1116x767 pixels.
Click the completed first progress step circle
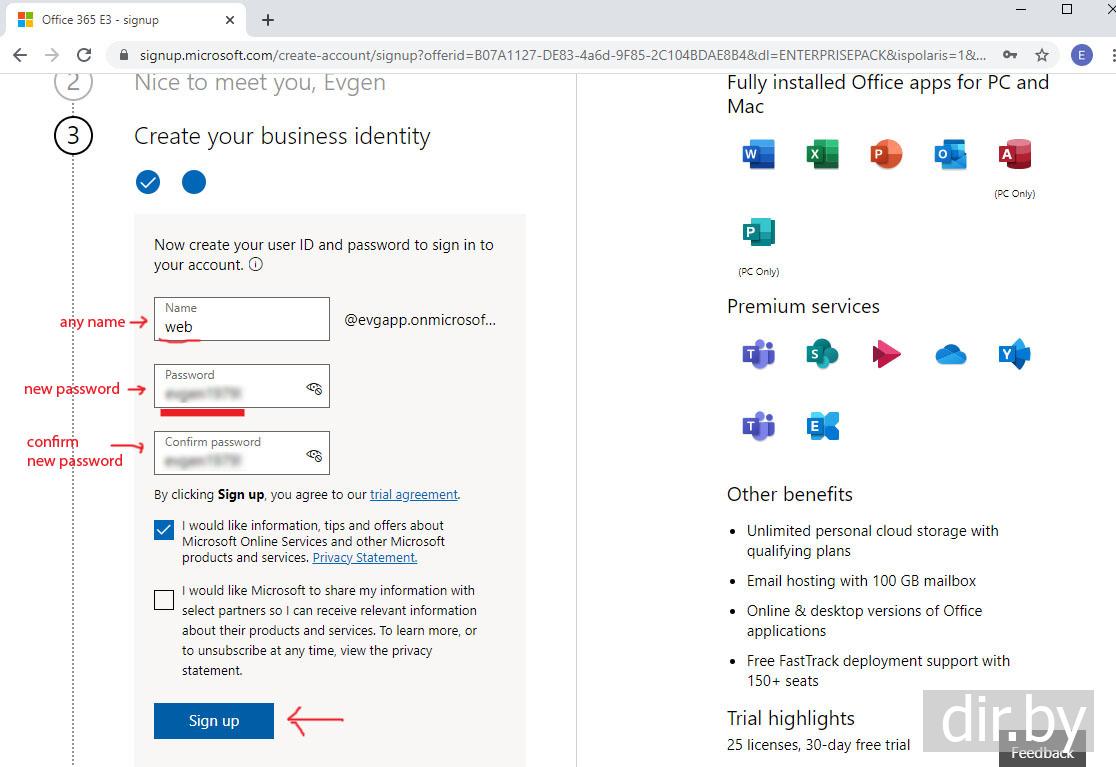tap(148, 182)
